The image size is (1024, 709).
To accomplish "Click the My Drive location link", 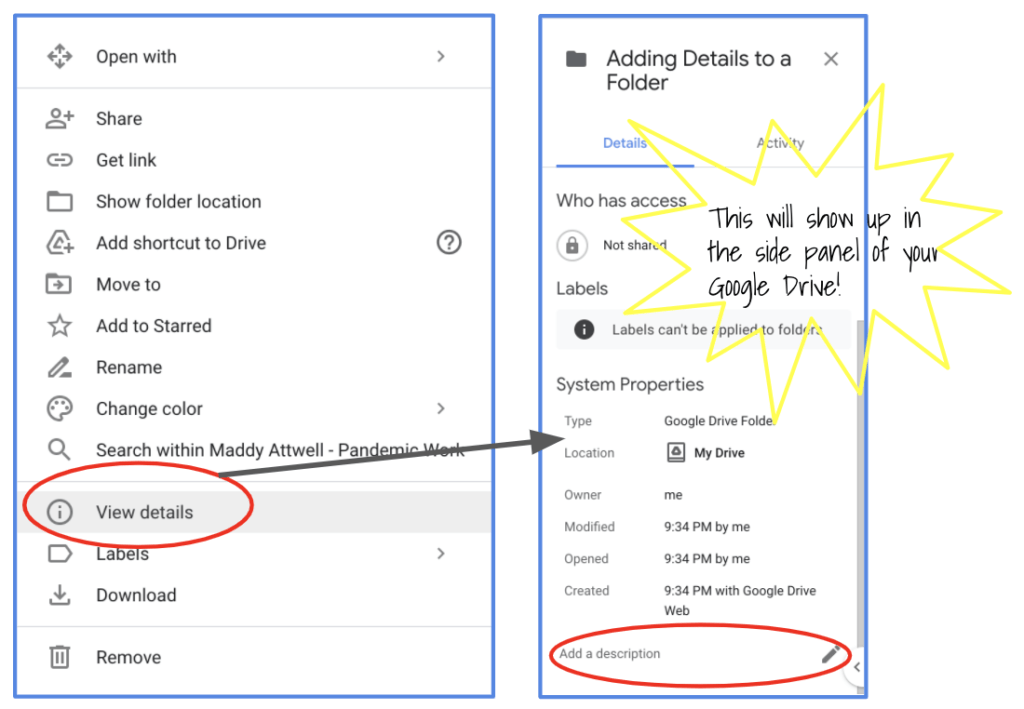I will click(718, 453).
